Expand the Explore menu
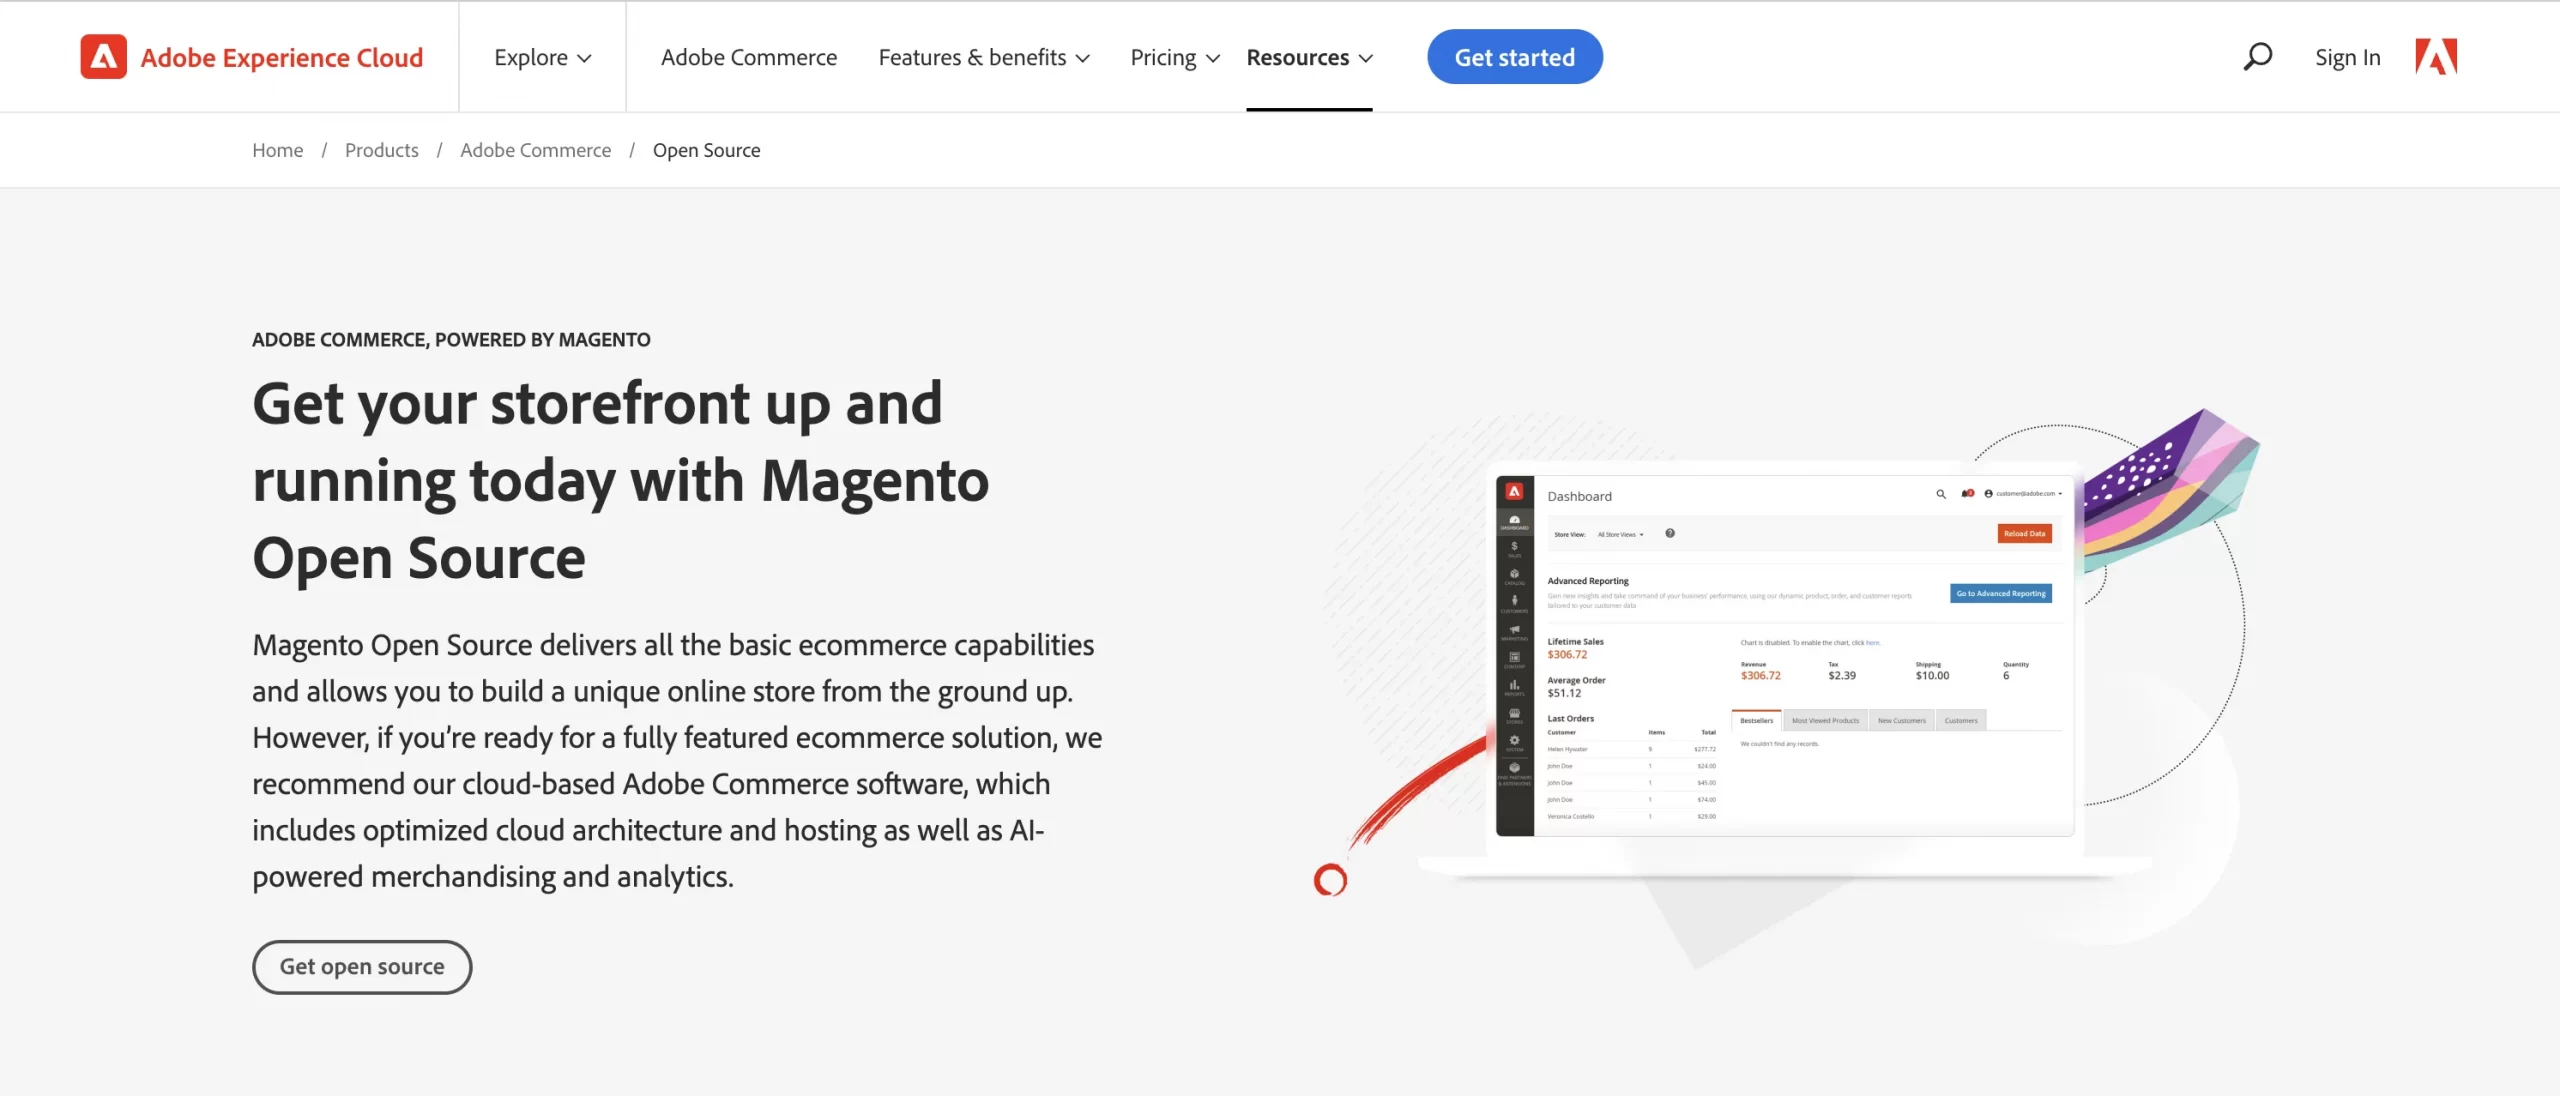 543,57
